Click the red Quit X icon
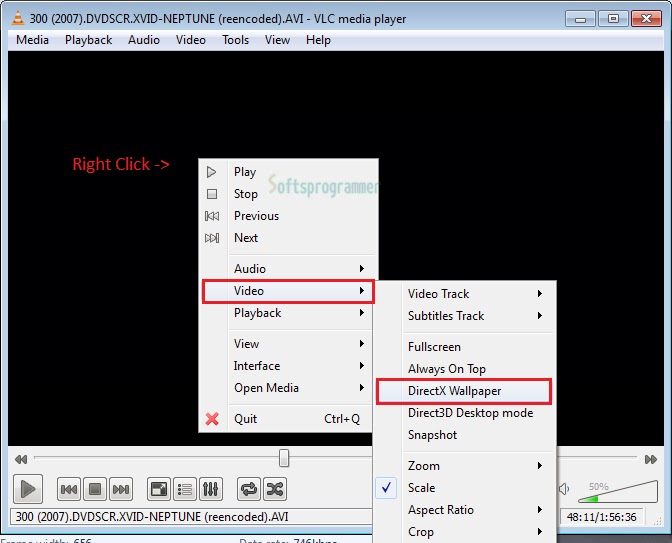The width and height of the screenshot is (672, 543). coord(212,419)
